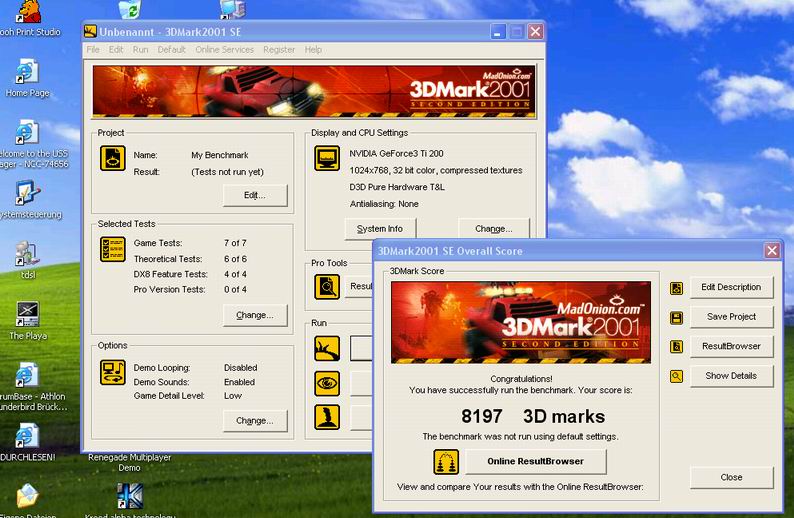Screen dimensions: 794x518
Task: Click the Demo Looping Disabled value
Action: coord(241,368)
